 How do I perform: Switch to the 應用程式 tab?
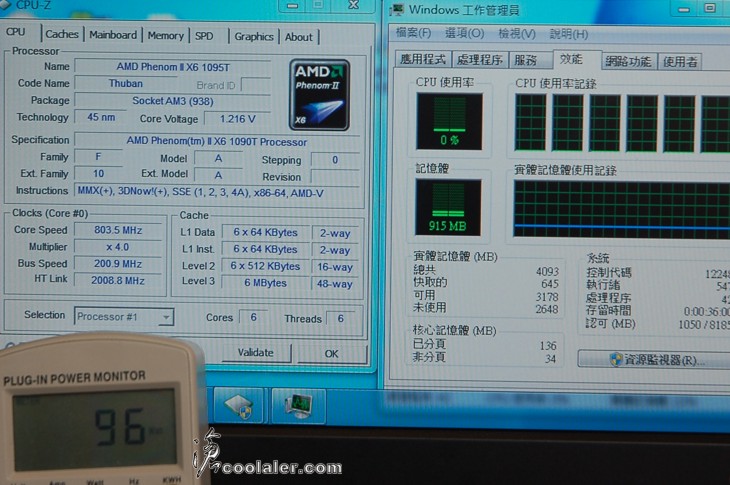click(422, 59)
